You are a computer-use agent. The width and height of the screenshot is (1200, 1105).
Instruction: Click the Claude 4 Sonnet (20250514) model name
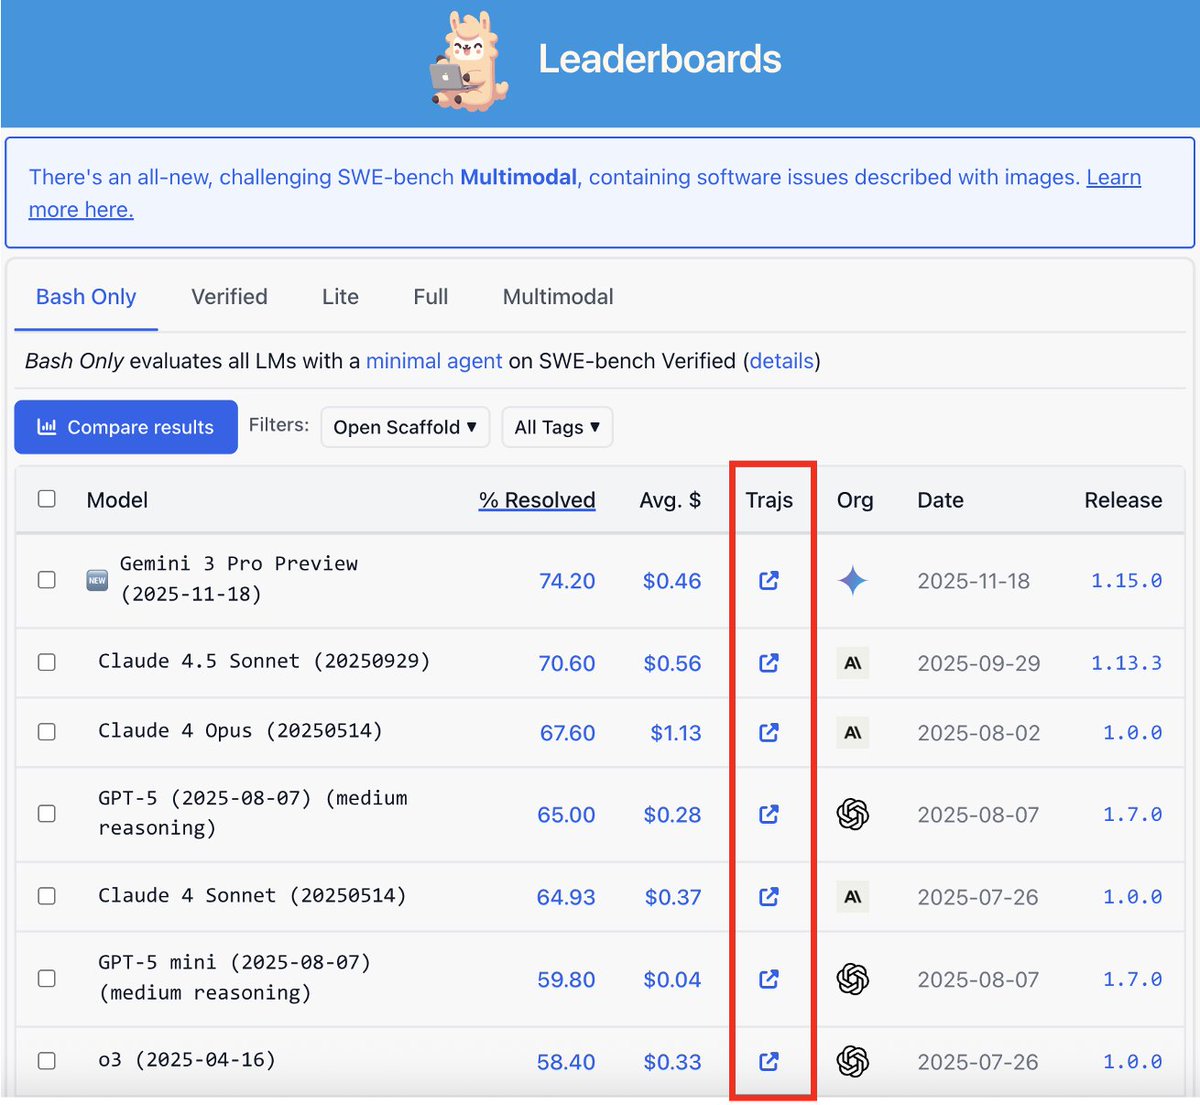[x=252, y=896]
